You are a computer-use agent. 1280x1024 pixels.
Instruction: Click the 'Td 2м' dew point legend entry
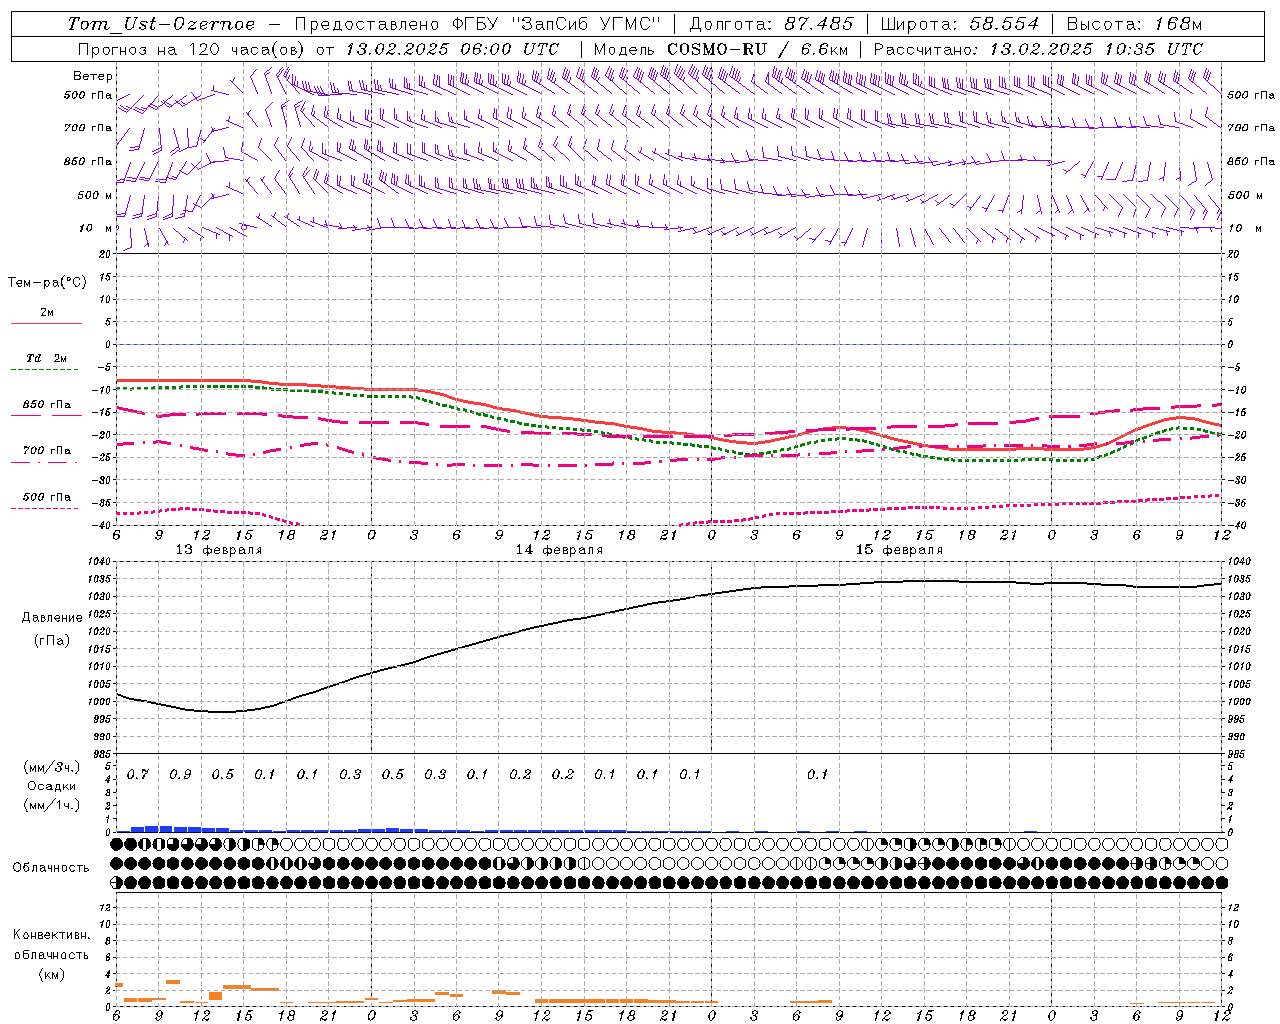(x=46, y=358)
